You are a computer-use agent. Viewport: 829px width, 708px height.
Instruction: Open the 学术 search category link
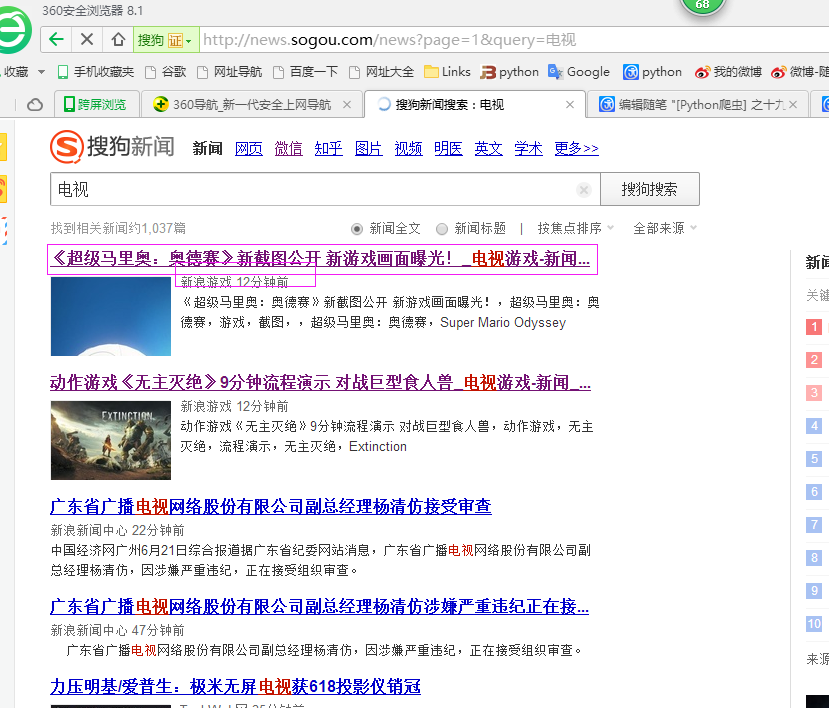coord(528,149)
